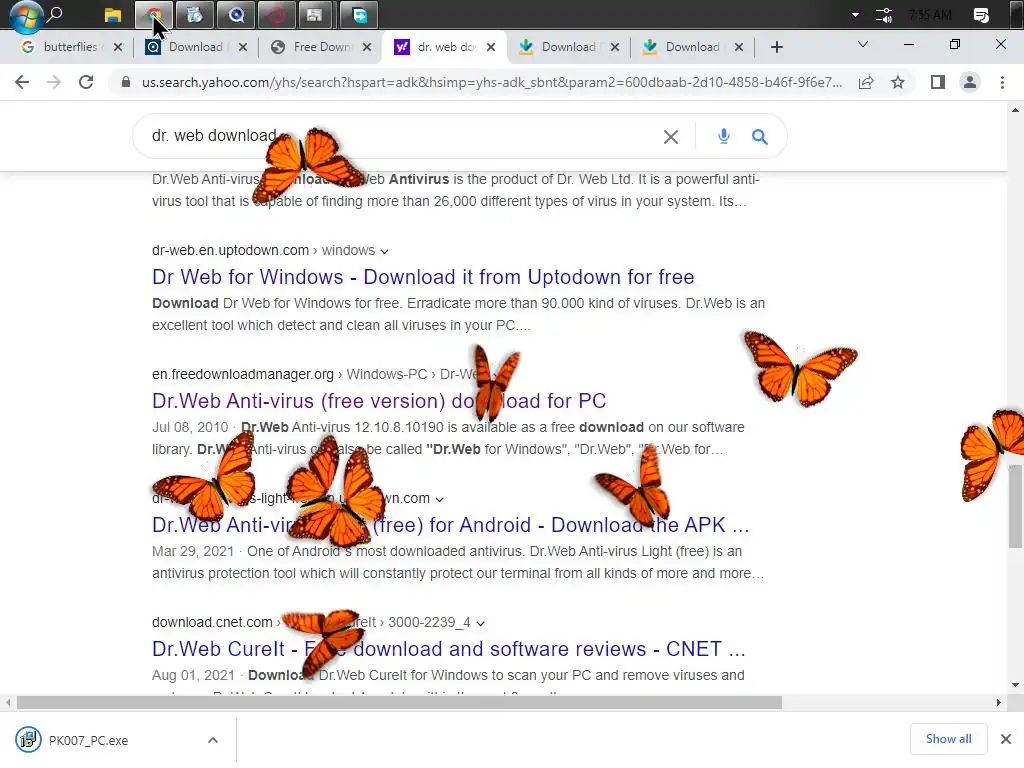The image size is (1024, 768).
Task: Close the Free Download tab
Action: 367,47
